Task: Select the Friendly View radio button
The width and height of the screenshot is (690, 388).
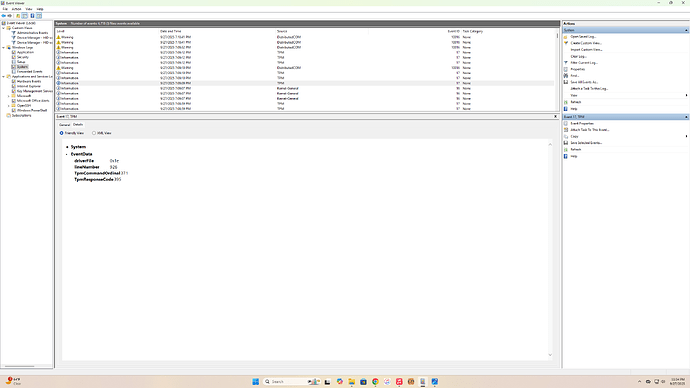Action: coord(62,133)
